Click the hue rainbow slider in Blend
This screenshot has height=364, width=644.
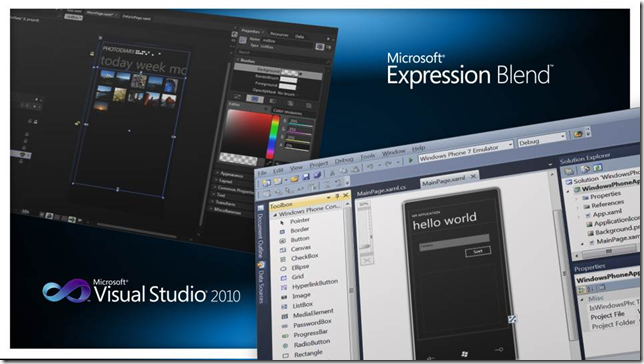(x=273, y=137)
